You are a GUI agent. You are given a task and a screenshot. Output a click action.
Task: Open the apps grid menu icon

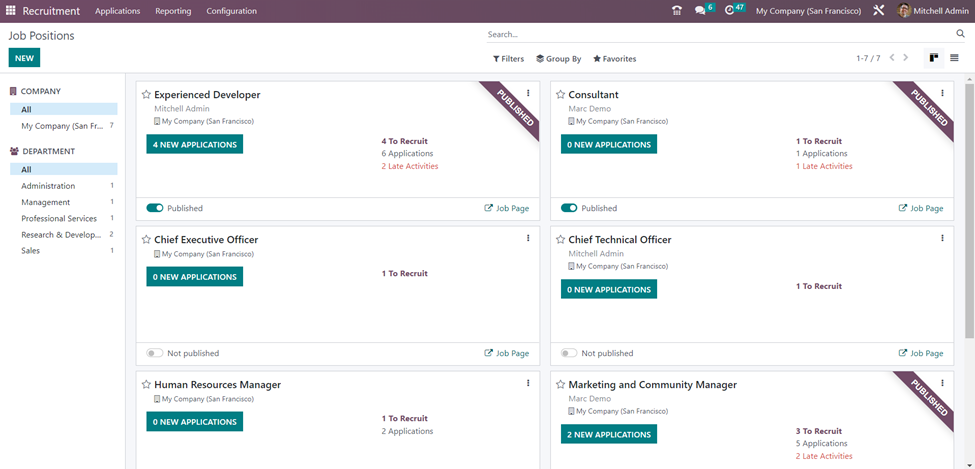[12, 11]
